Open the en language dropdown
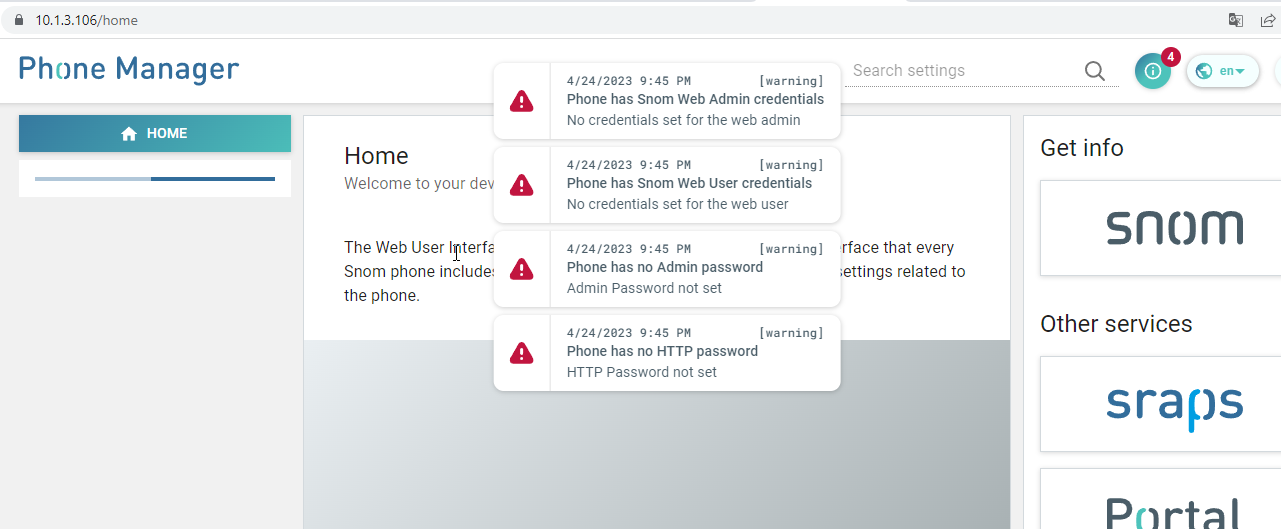The image size is (1281, 529). 1223,71
